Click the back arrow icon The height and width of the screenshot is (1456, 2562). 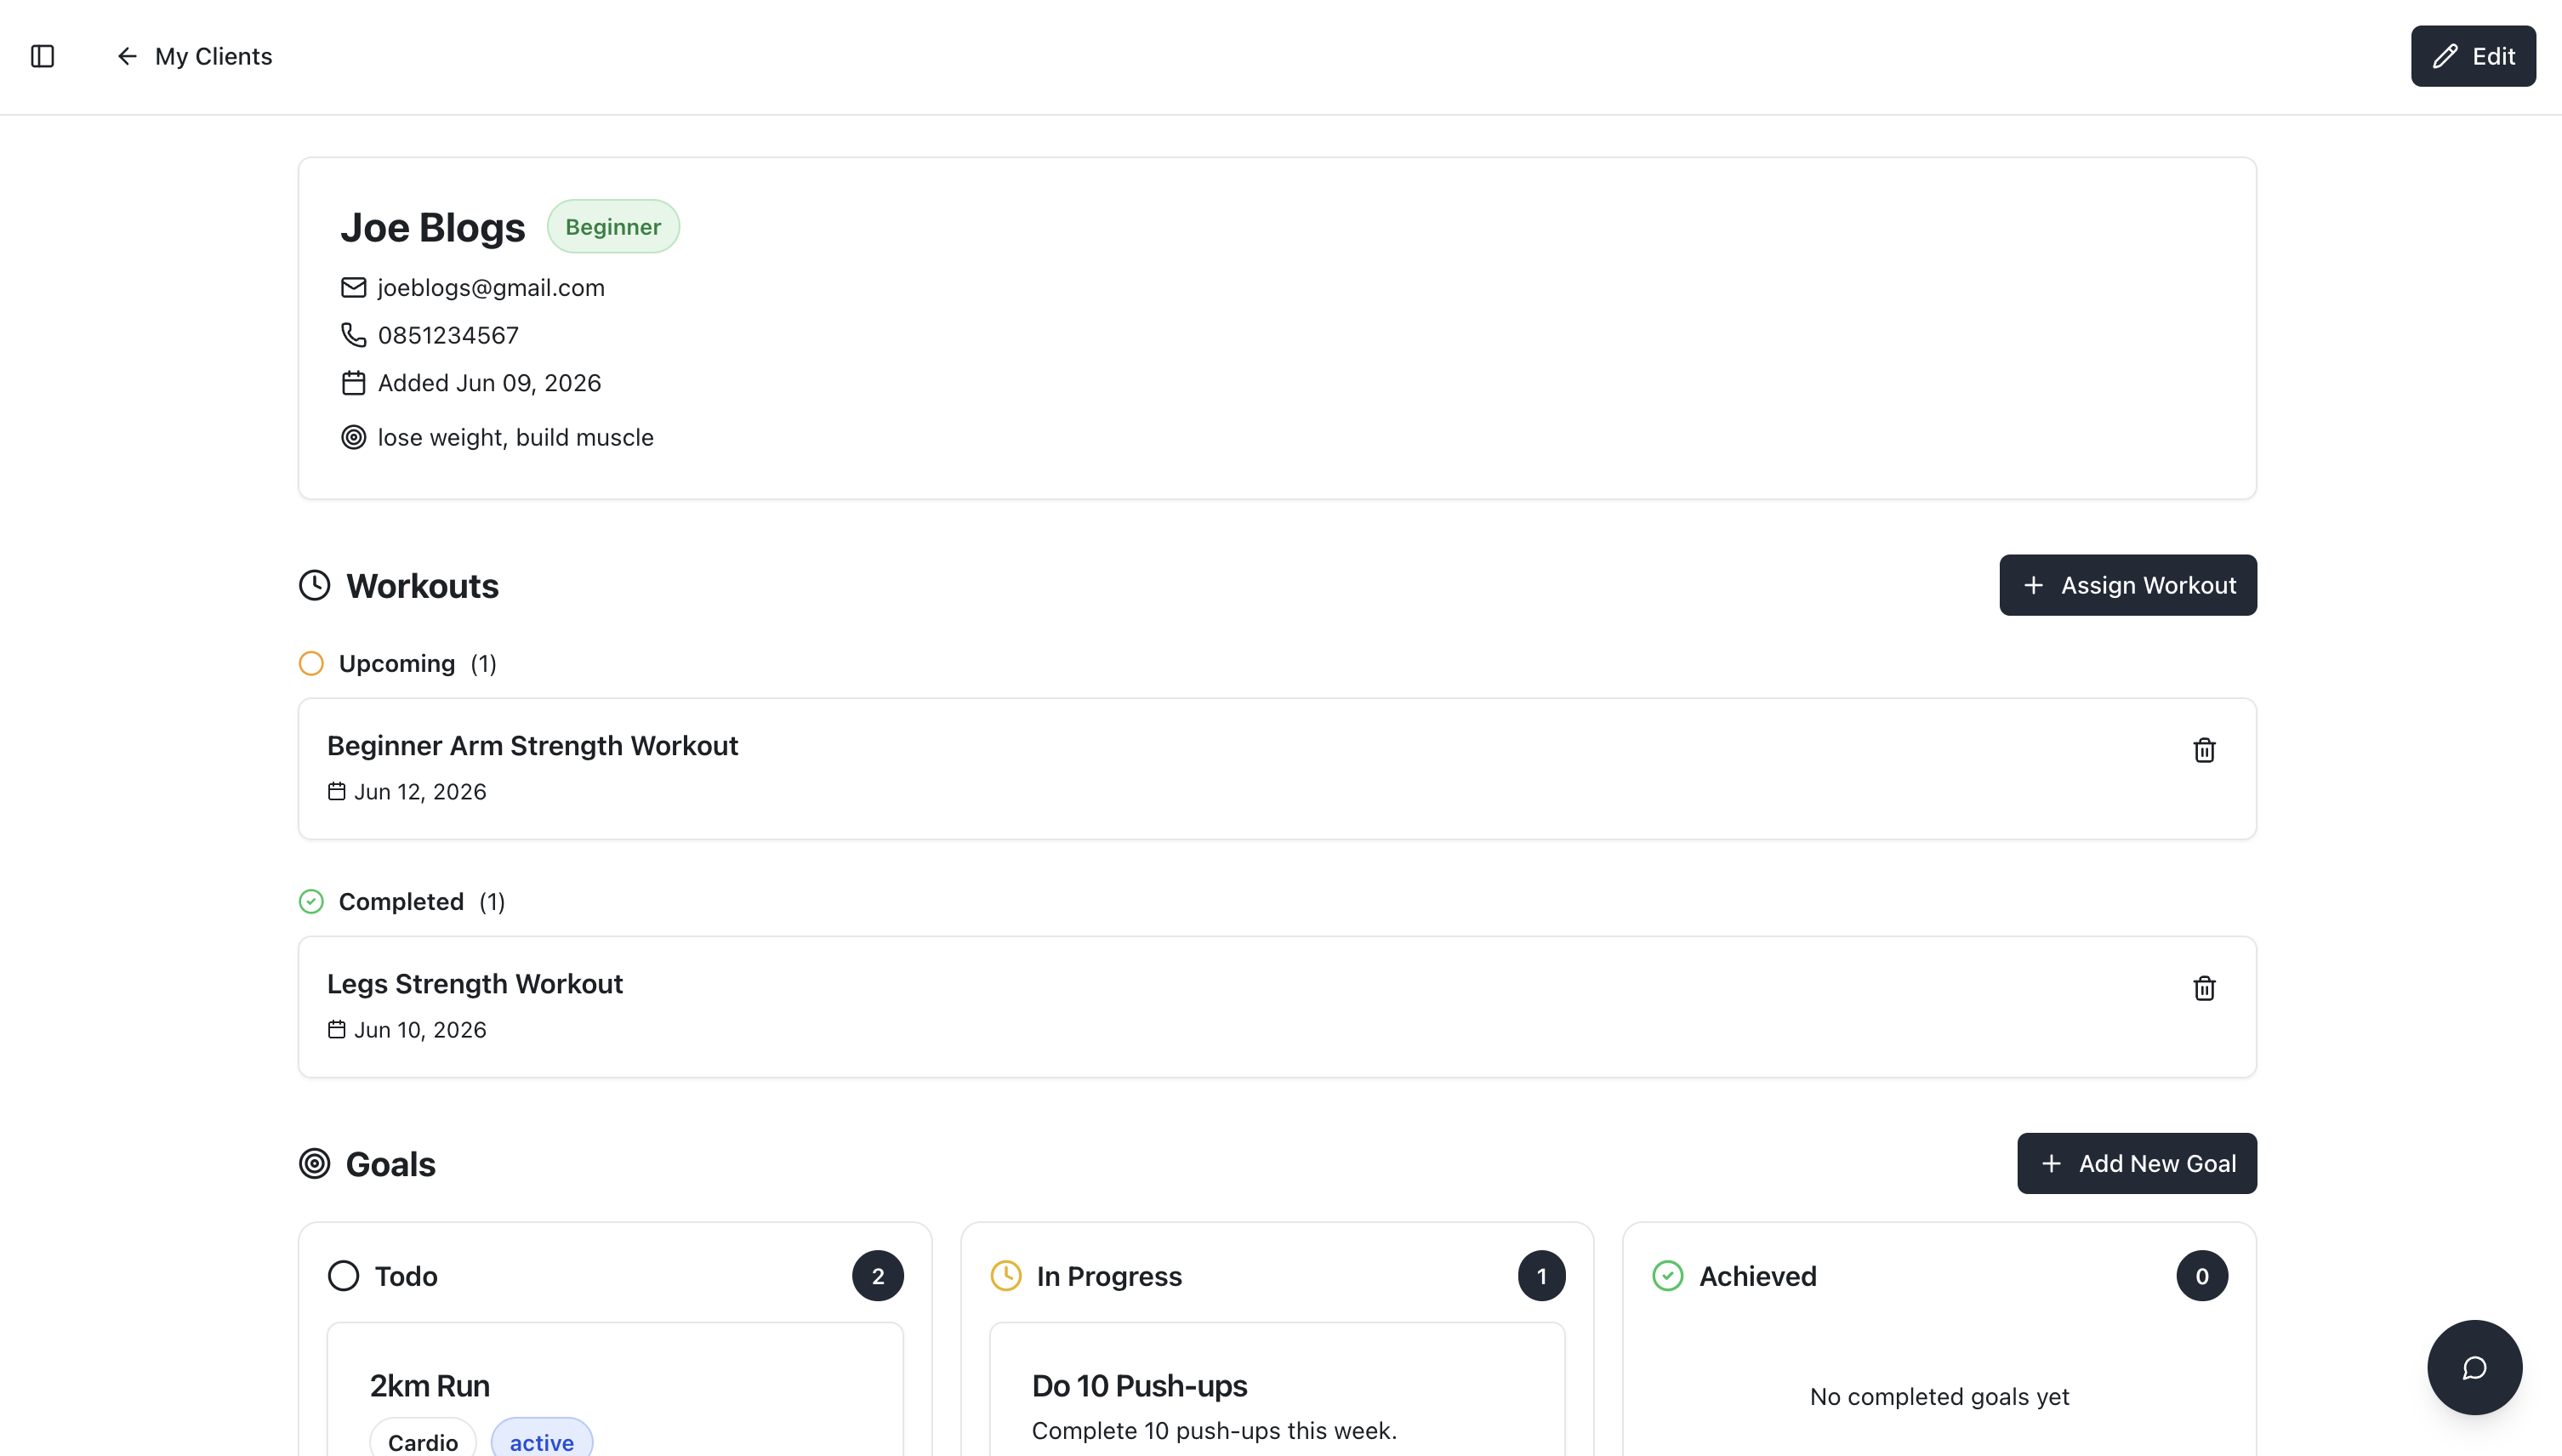coord(127,56)
